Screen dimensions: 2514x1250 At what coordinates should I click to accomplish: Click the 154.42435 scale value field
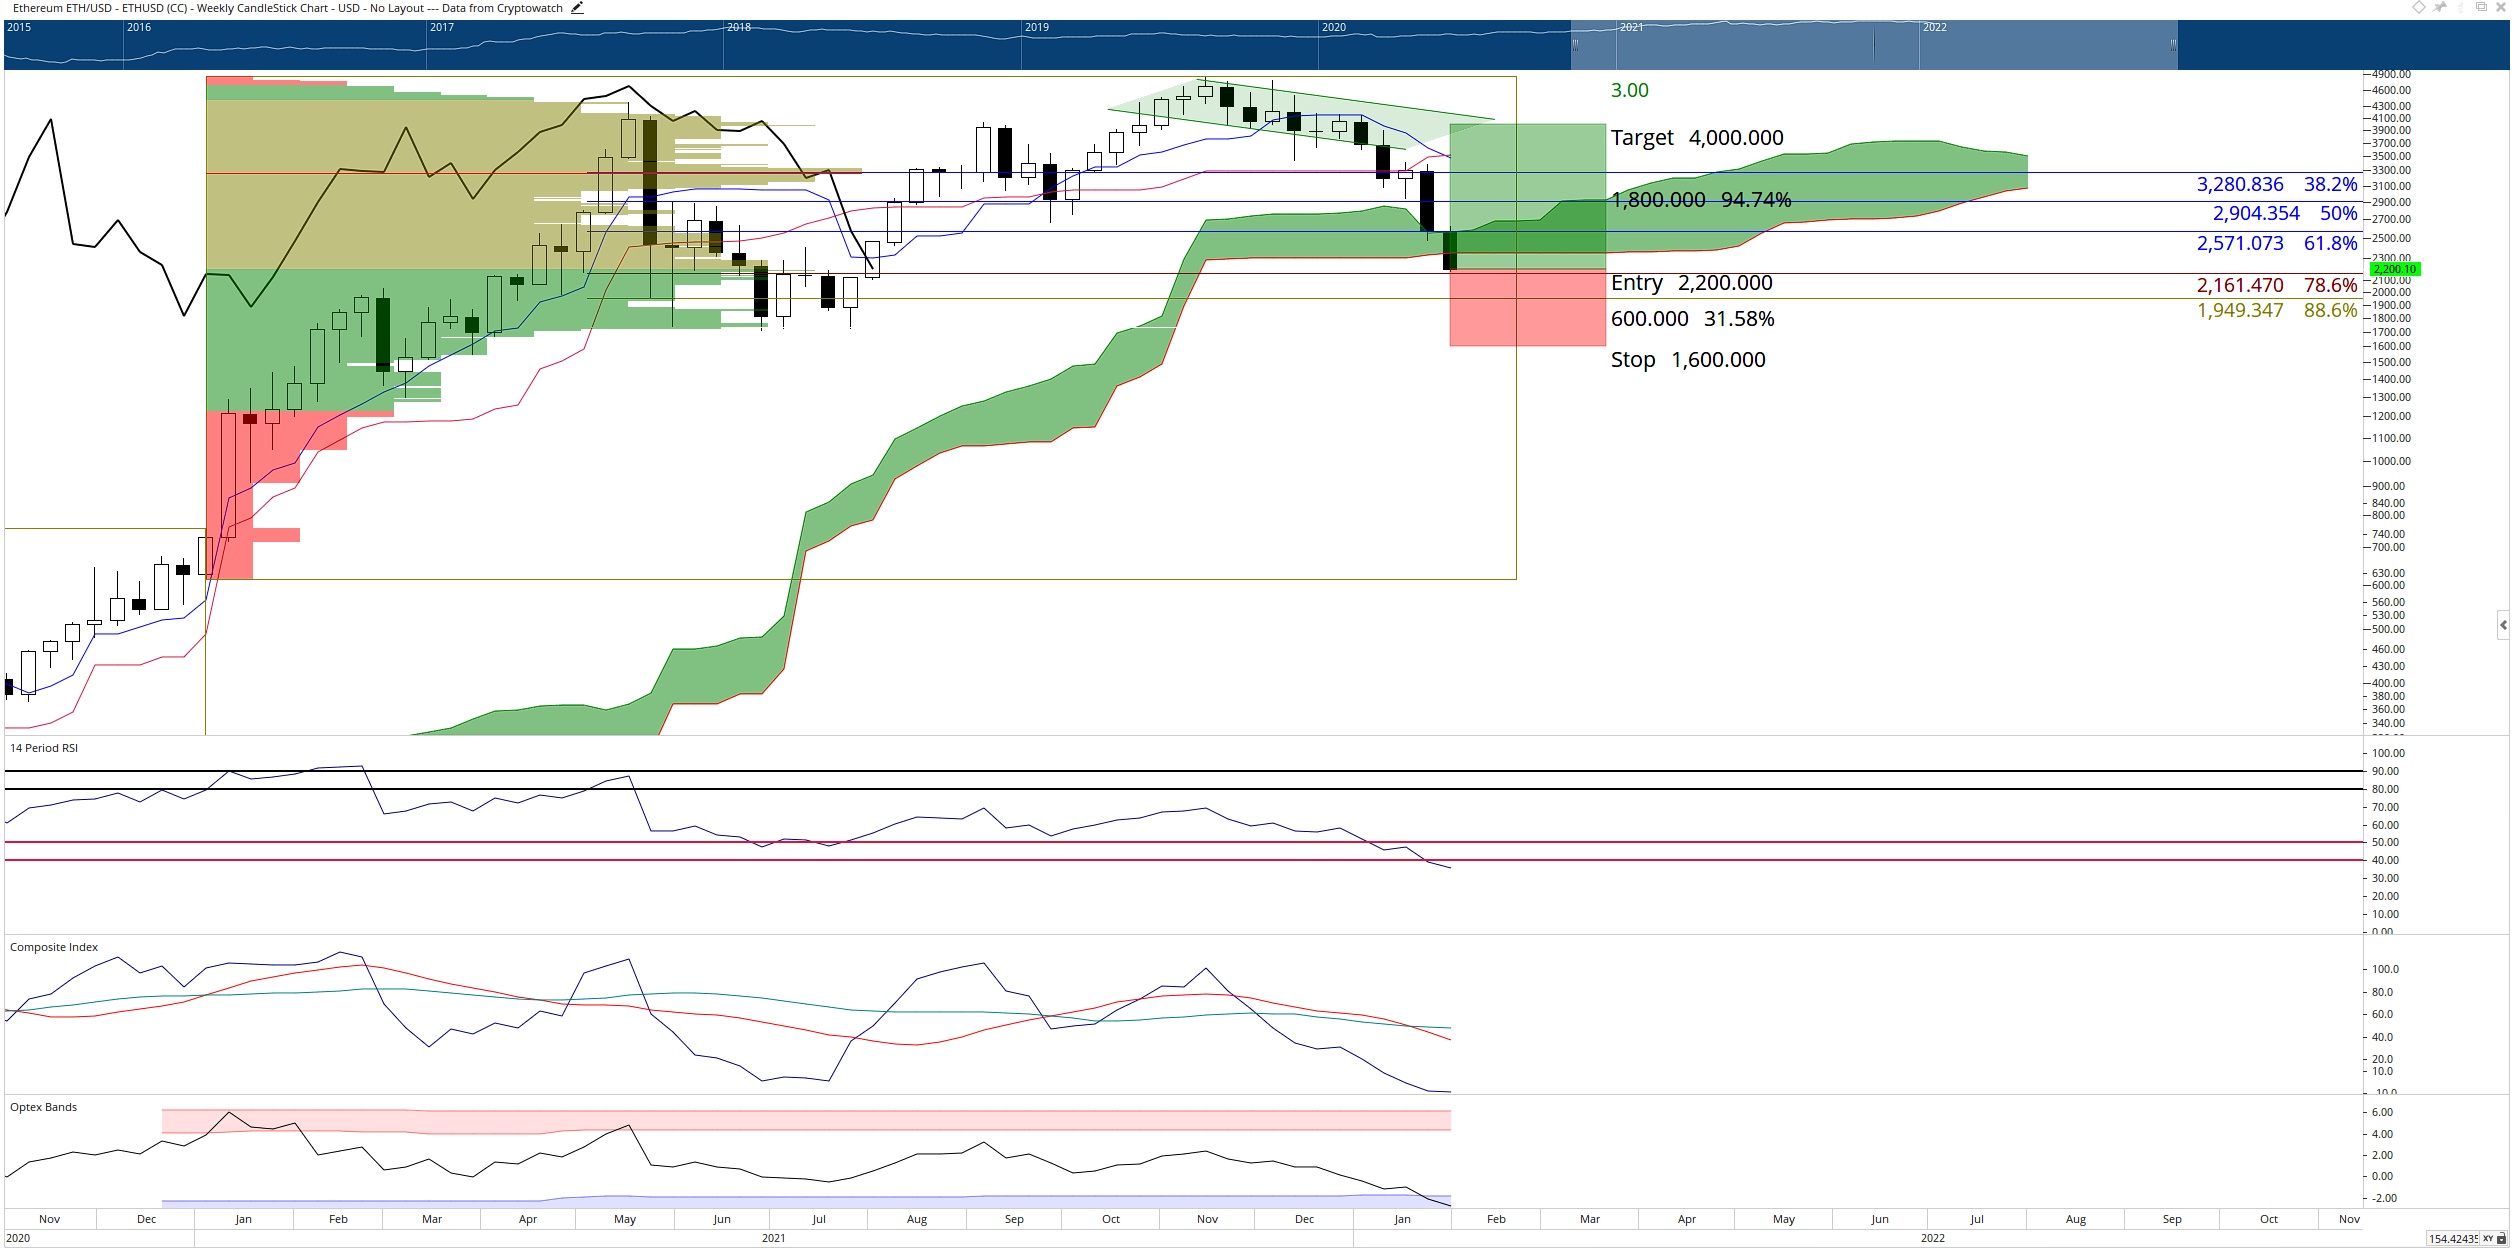coord(2454,1239)
